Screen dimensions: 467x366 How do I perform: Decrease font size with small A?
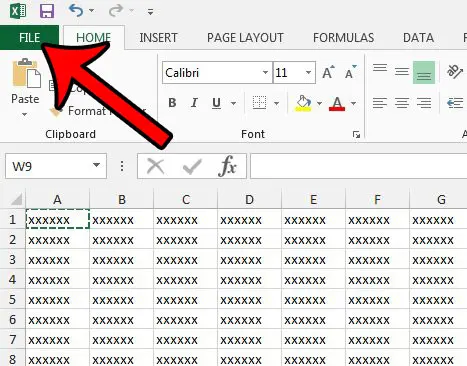(350, 72)
